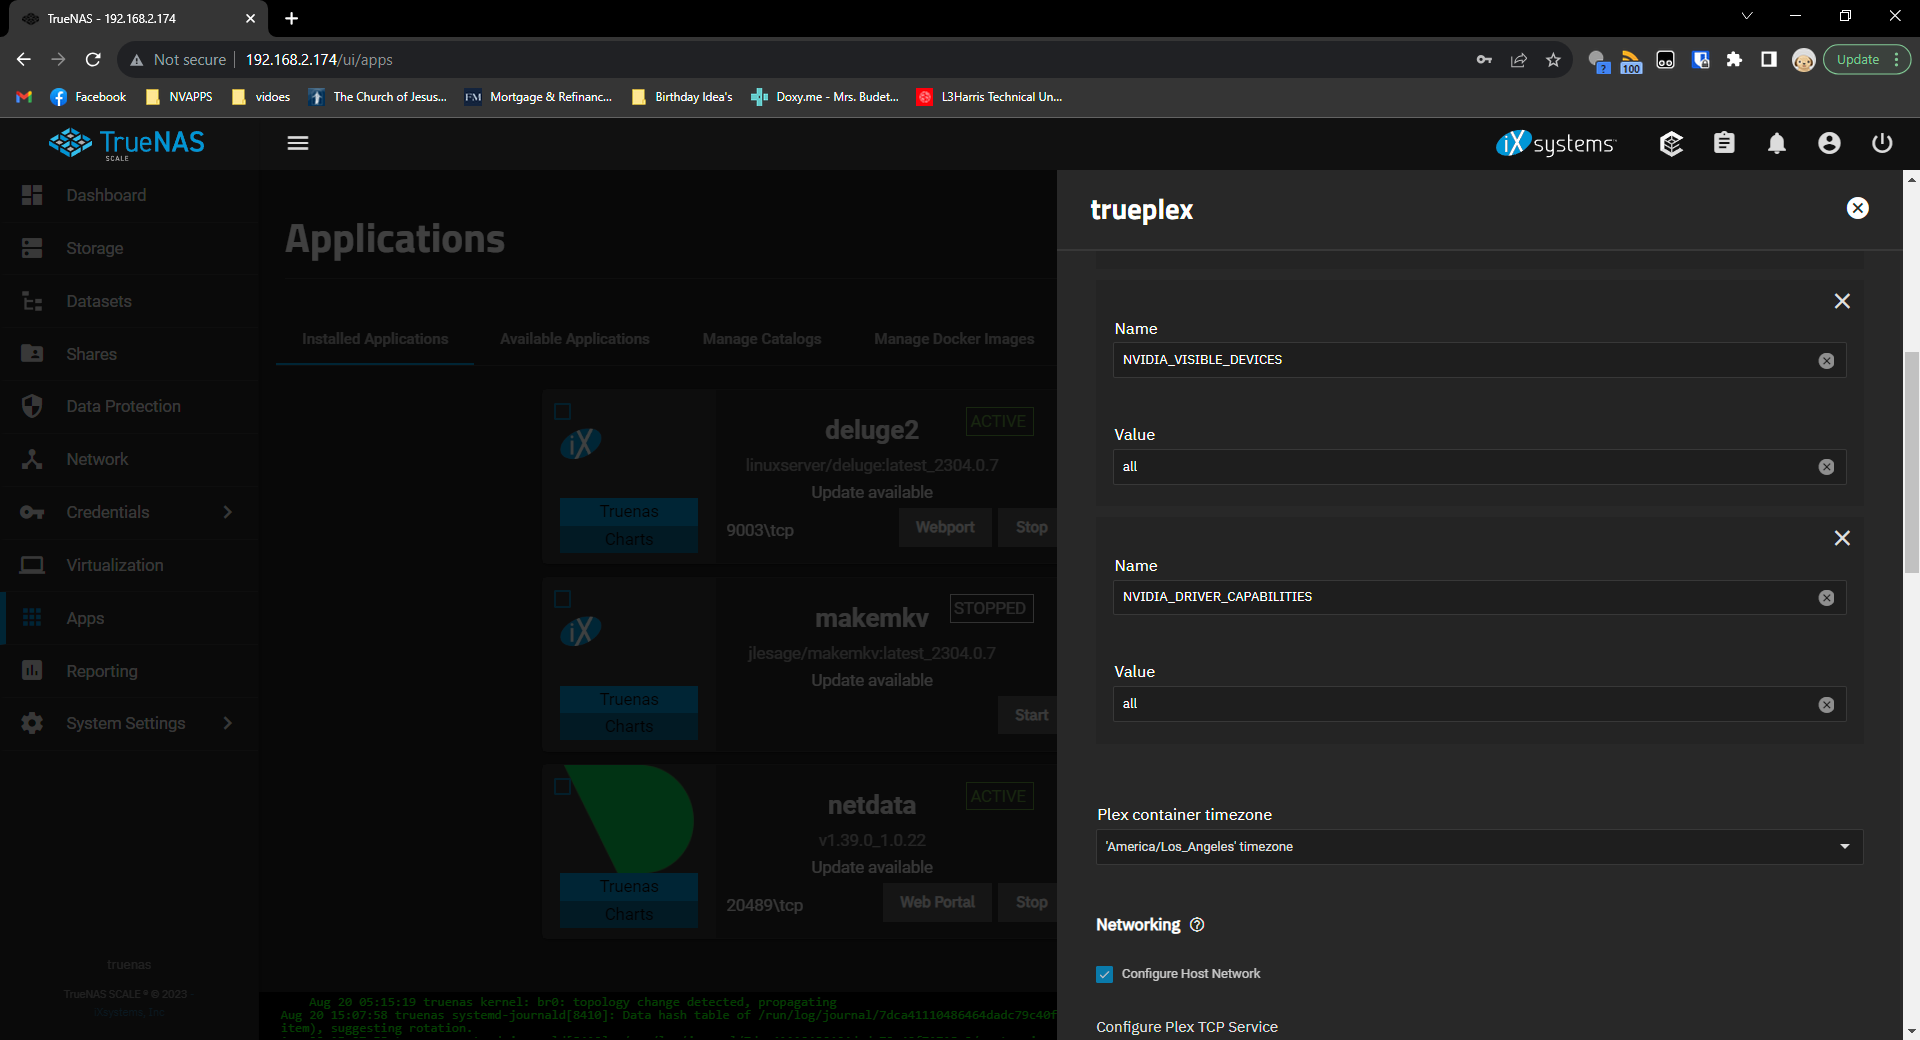Select the deluge2 app checkbox
Image resolution: width=1920 pixels, height=1040 pixels.
(x=563, y=411)
